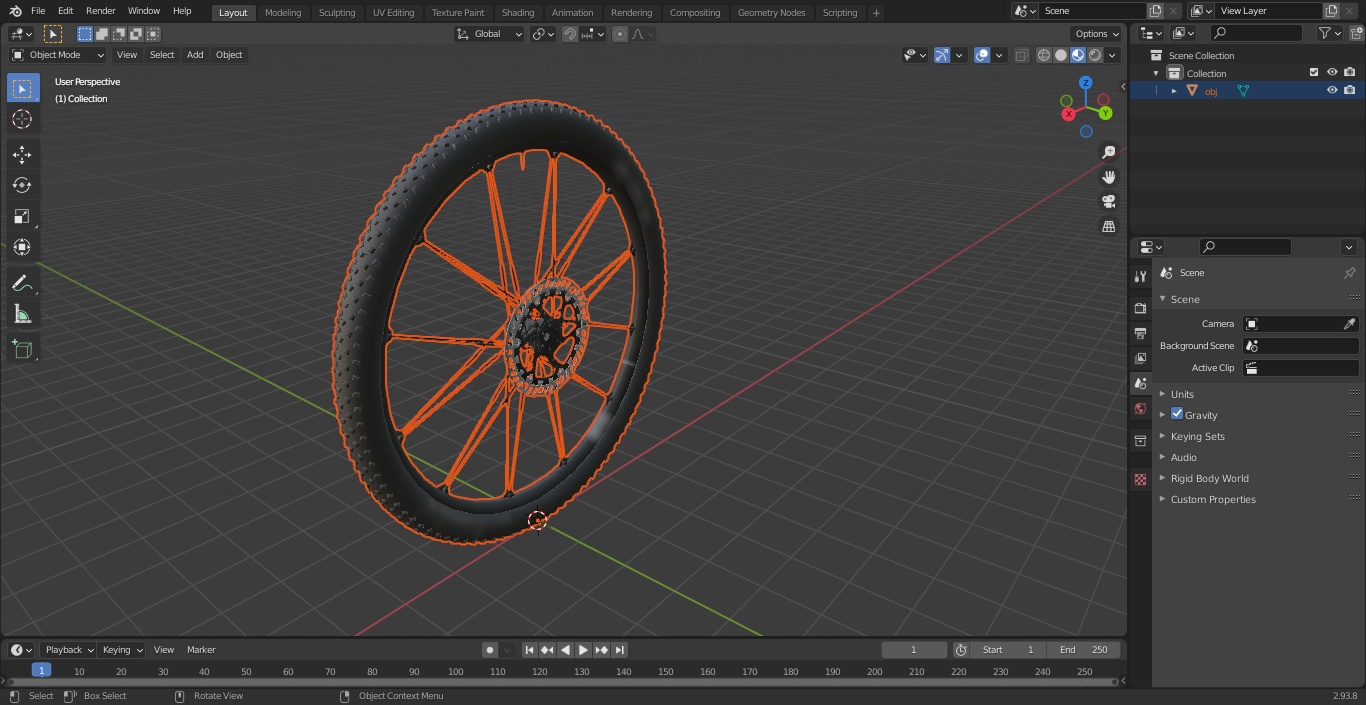This screenshot has width=1366, height=705.
Task: Click the eyedropper next to Camera field
Action: (1349, 324)
